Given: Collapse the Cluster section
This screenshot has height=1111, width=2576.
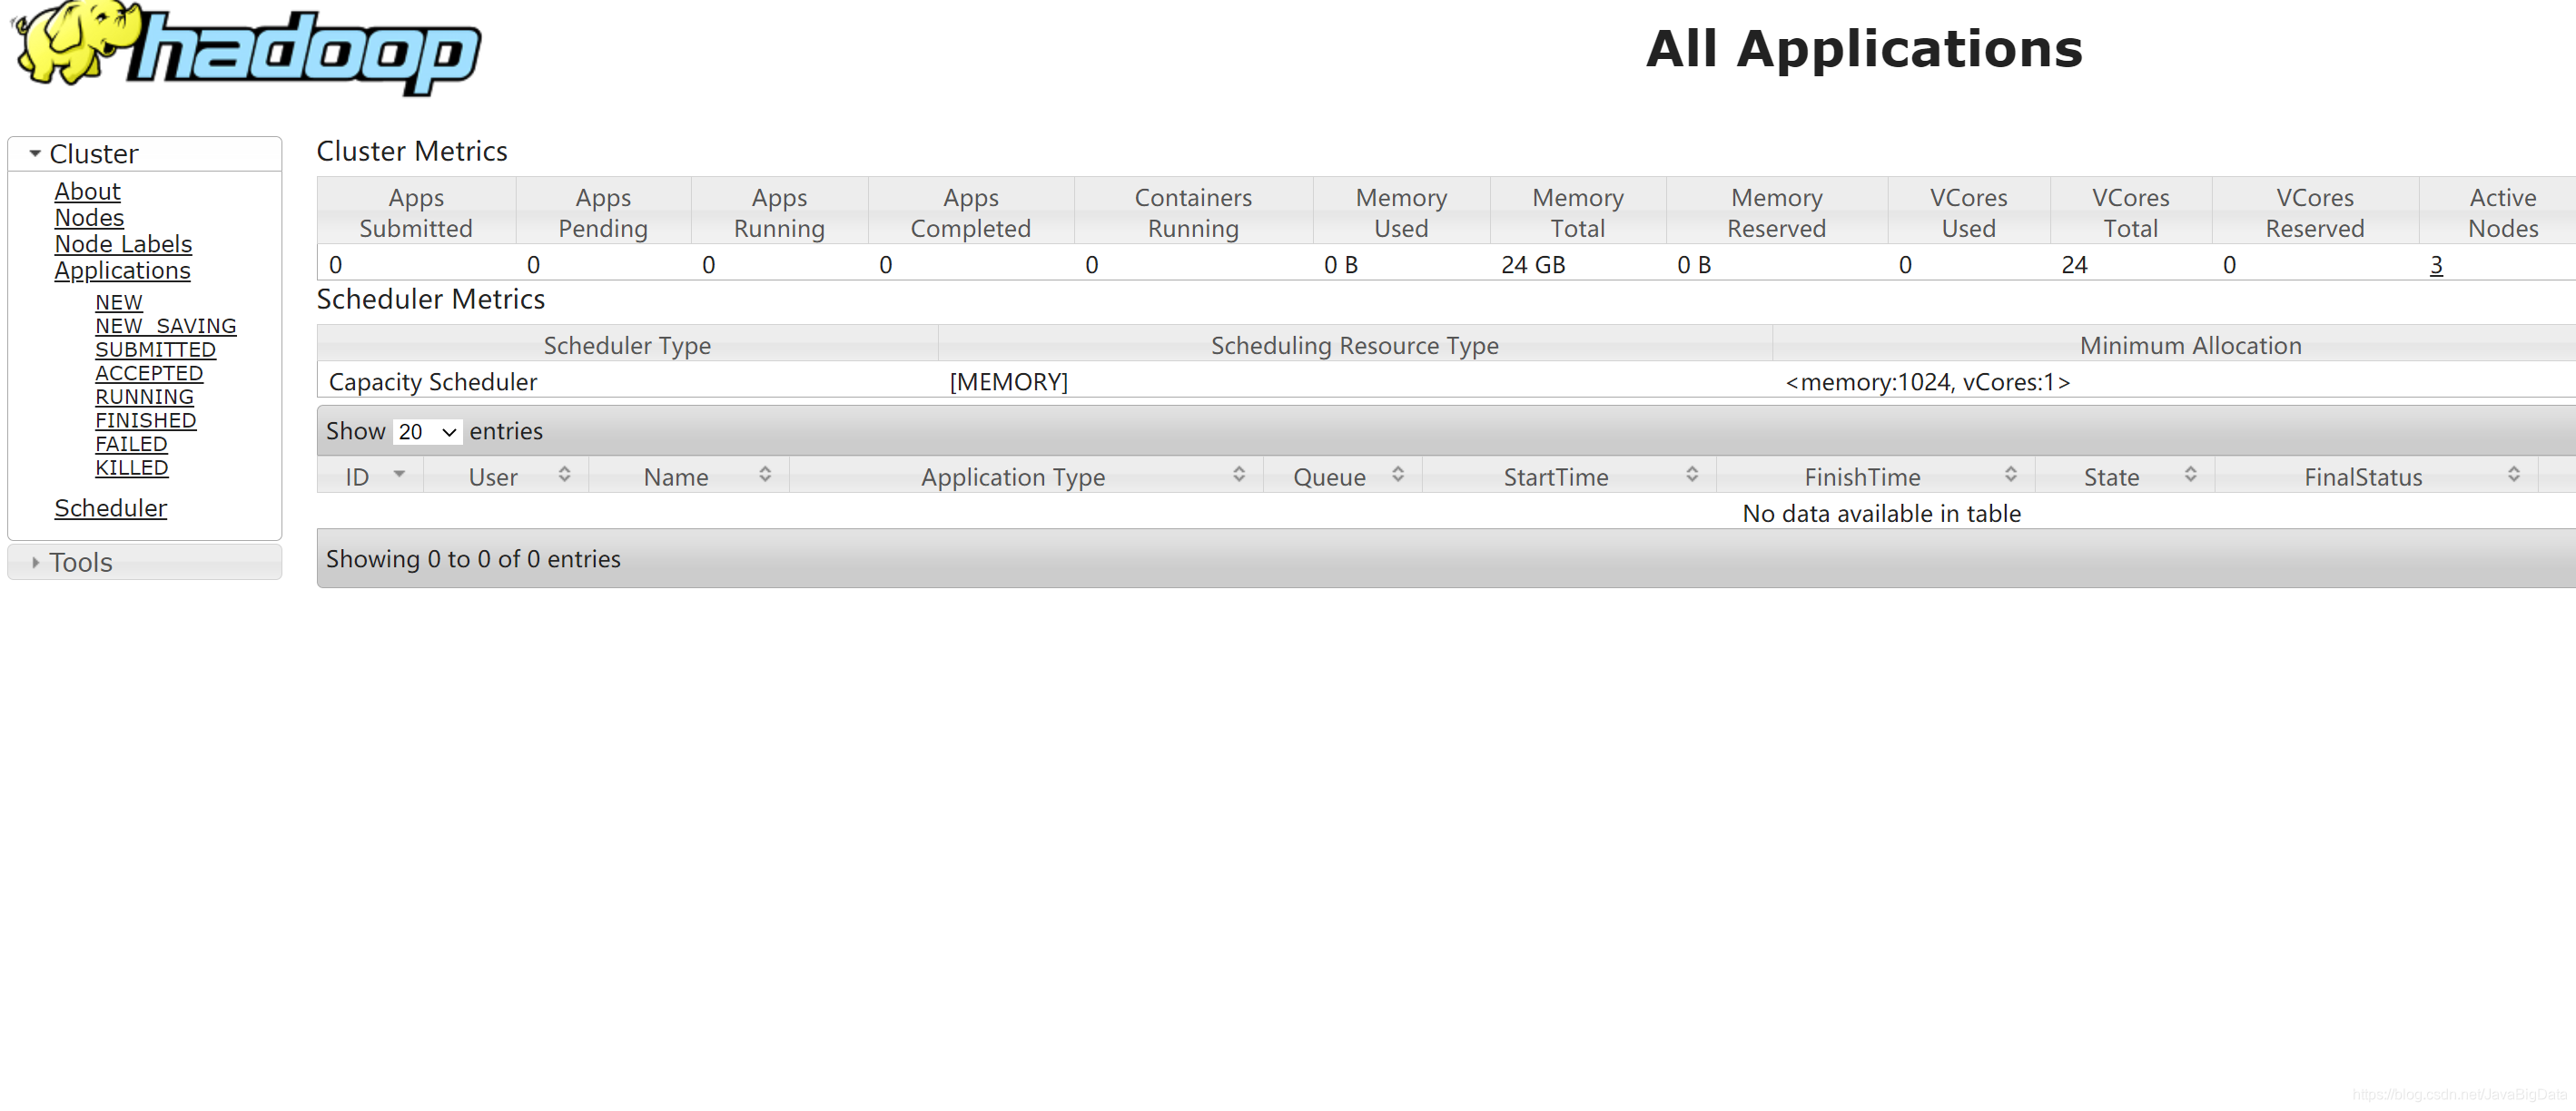Looking at the screenshot, I should point(35,154).
